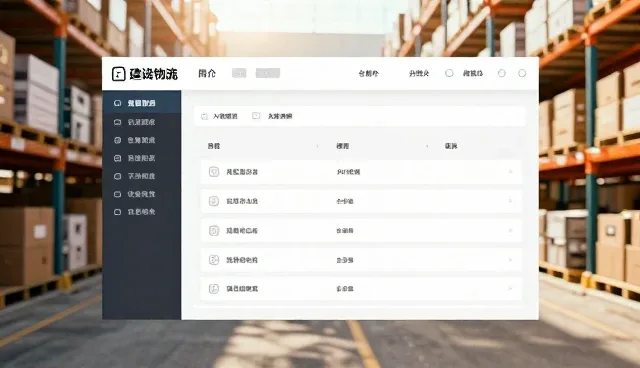
Task: Click the second table column header
Action: coord(343,146)
